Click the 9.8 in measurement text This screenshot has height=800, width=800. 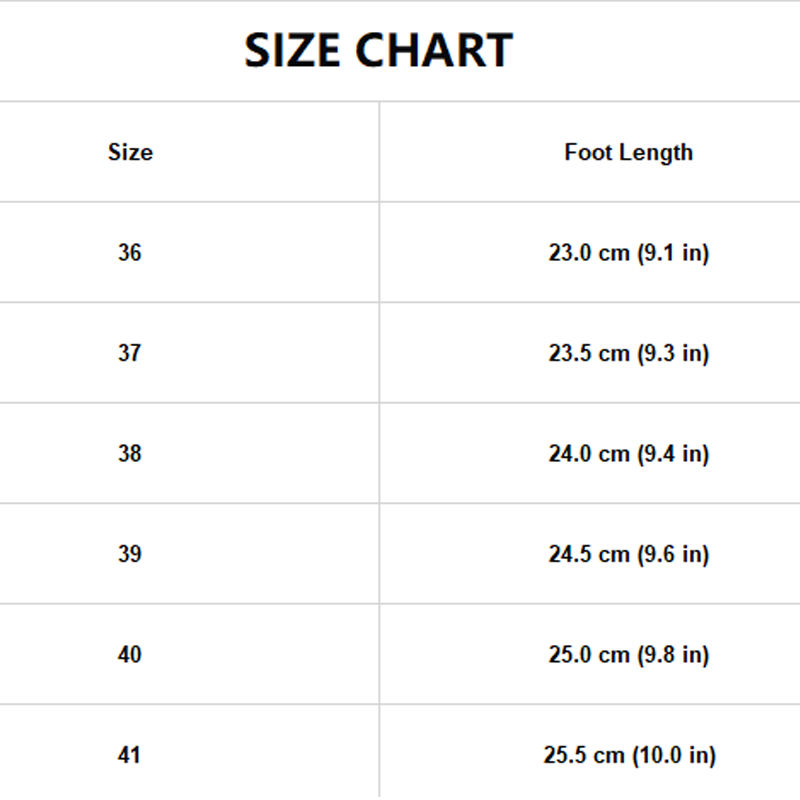click(673, 655)
